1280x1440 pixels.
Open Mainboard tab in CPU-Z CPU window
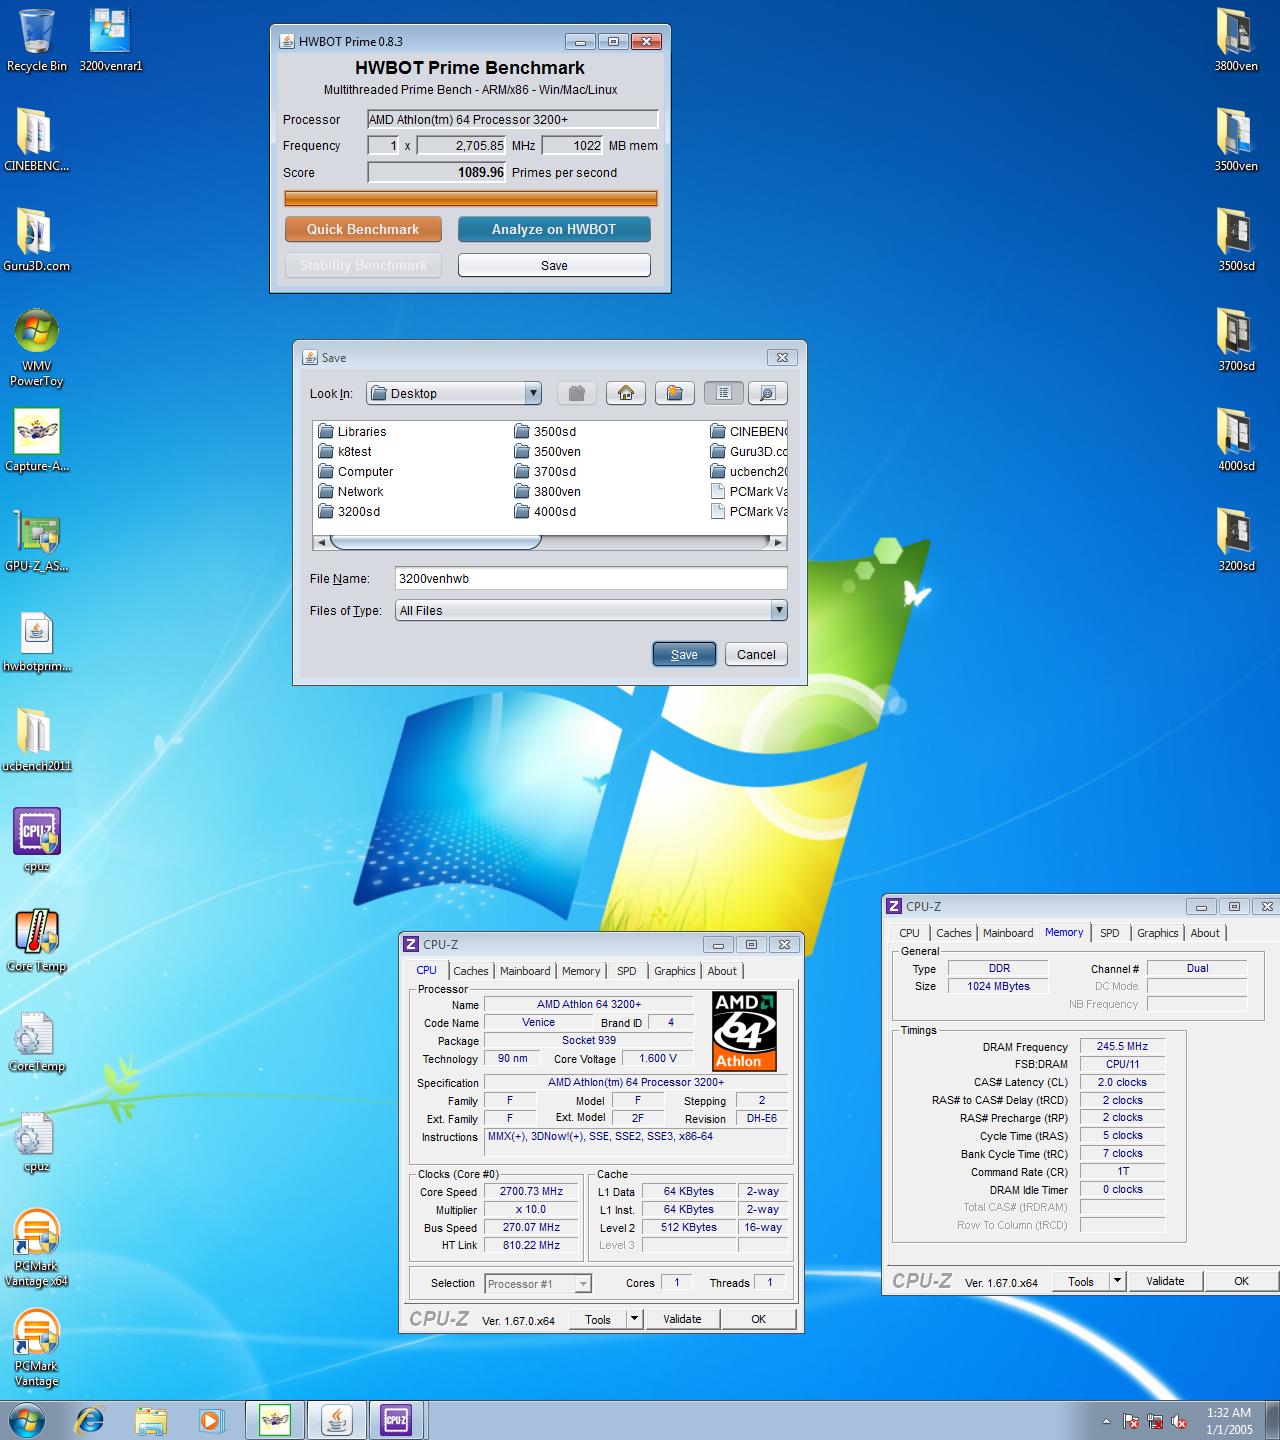(525, 971)
